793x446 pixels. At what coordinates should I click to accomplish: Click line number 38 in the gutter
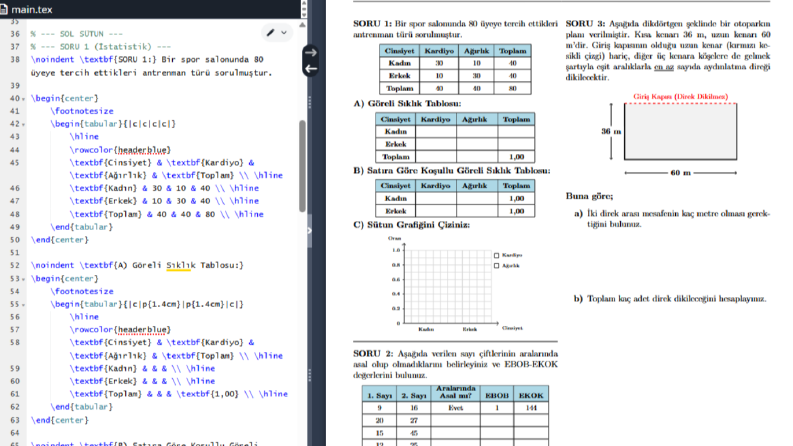click(x=15, y=59)
